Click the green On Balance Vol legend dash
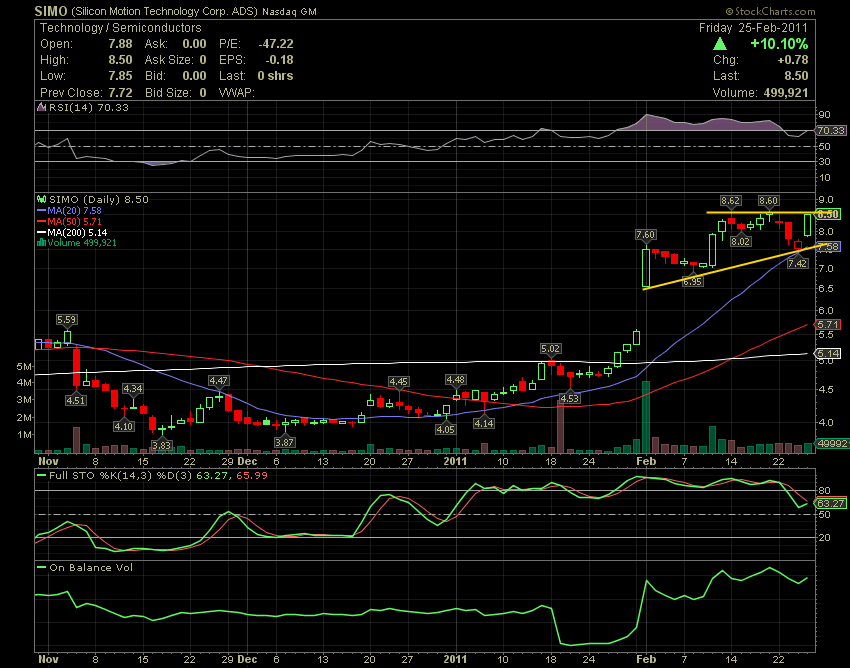Image resolution: width=850 pixels, height=668 pixels. point(41,568)
